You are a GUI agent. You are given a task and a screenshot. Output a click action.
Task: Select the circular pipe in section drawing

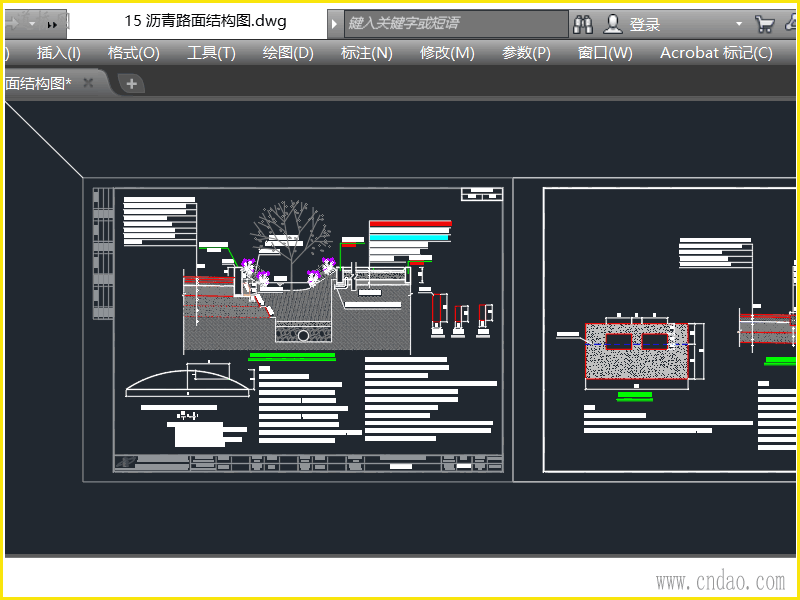coord(303,335)
